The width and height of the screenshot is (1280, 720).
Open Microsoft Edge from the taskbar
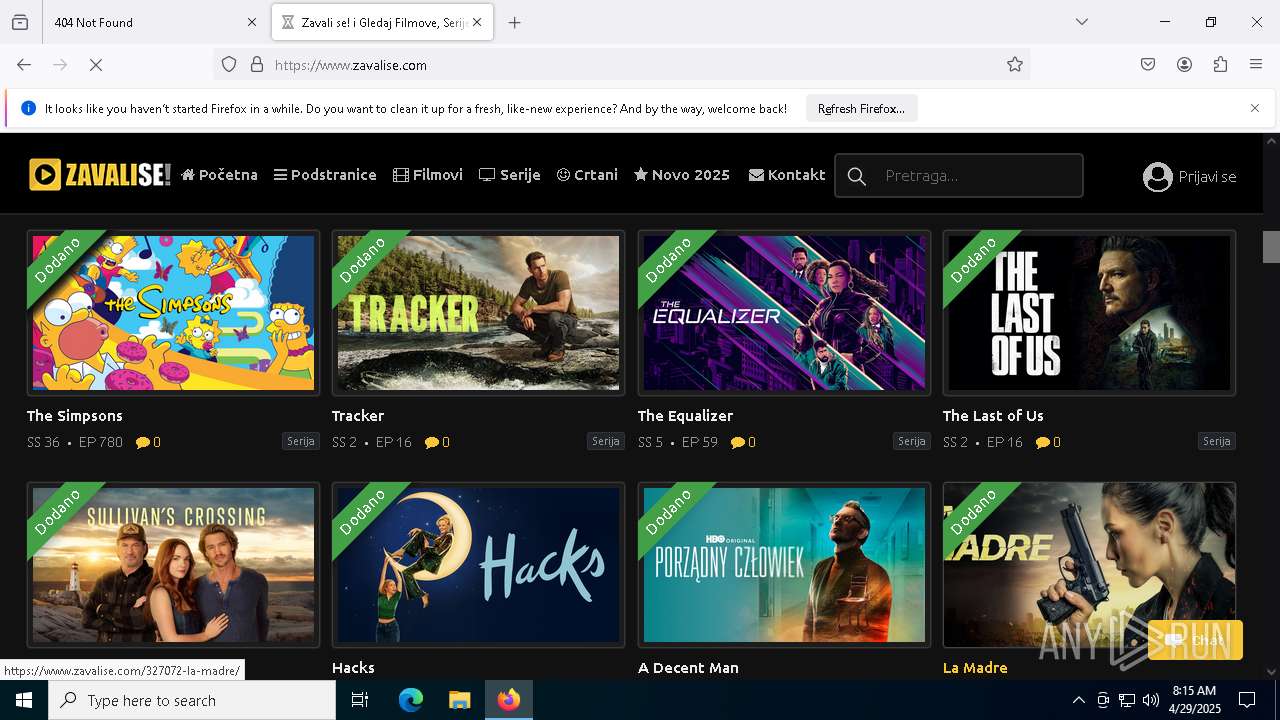tap(411, 700)
